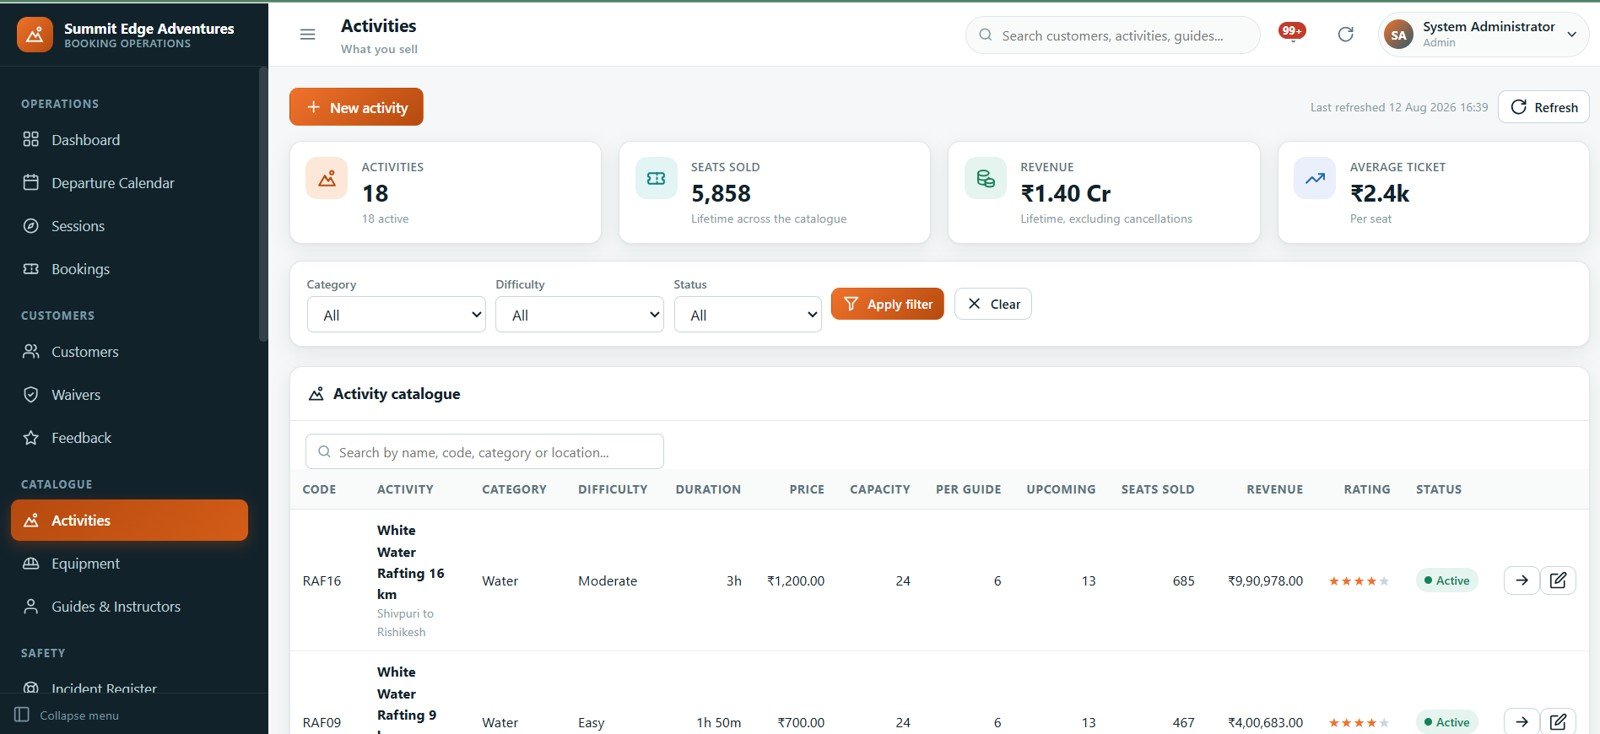Click Active status badge of RAF09

[1446, 722]
